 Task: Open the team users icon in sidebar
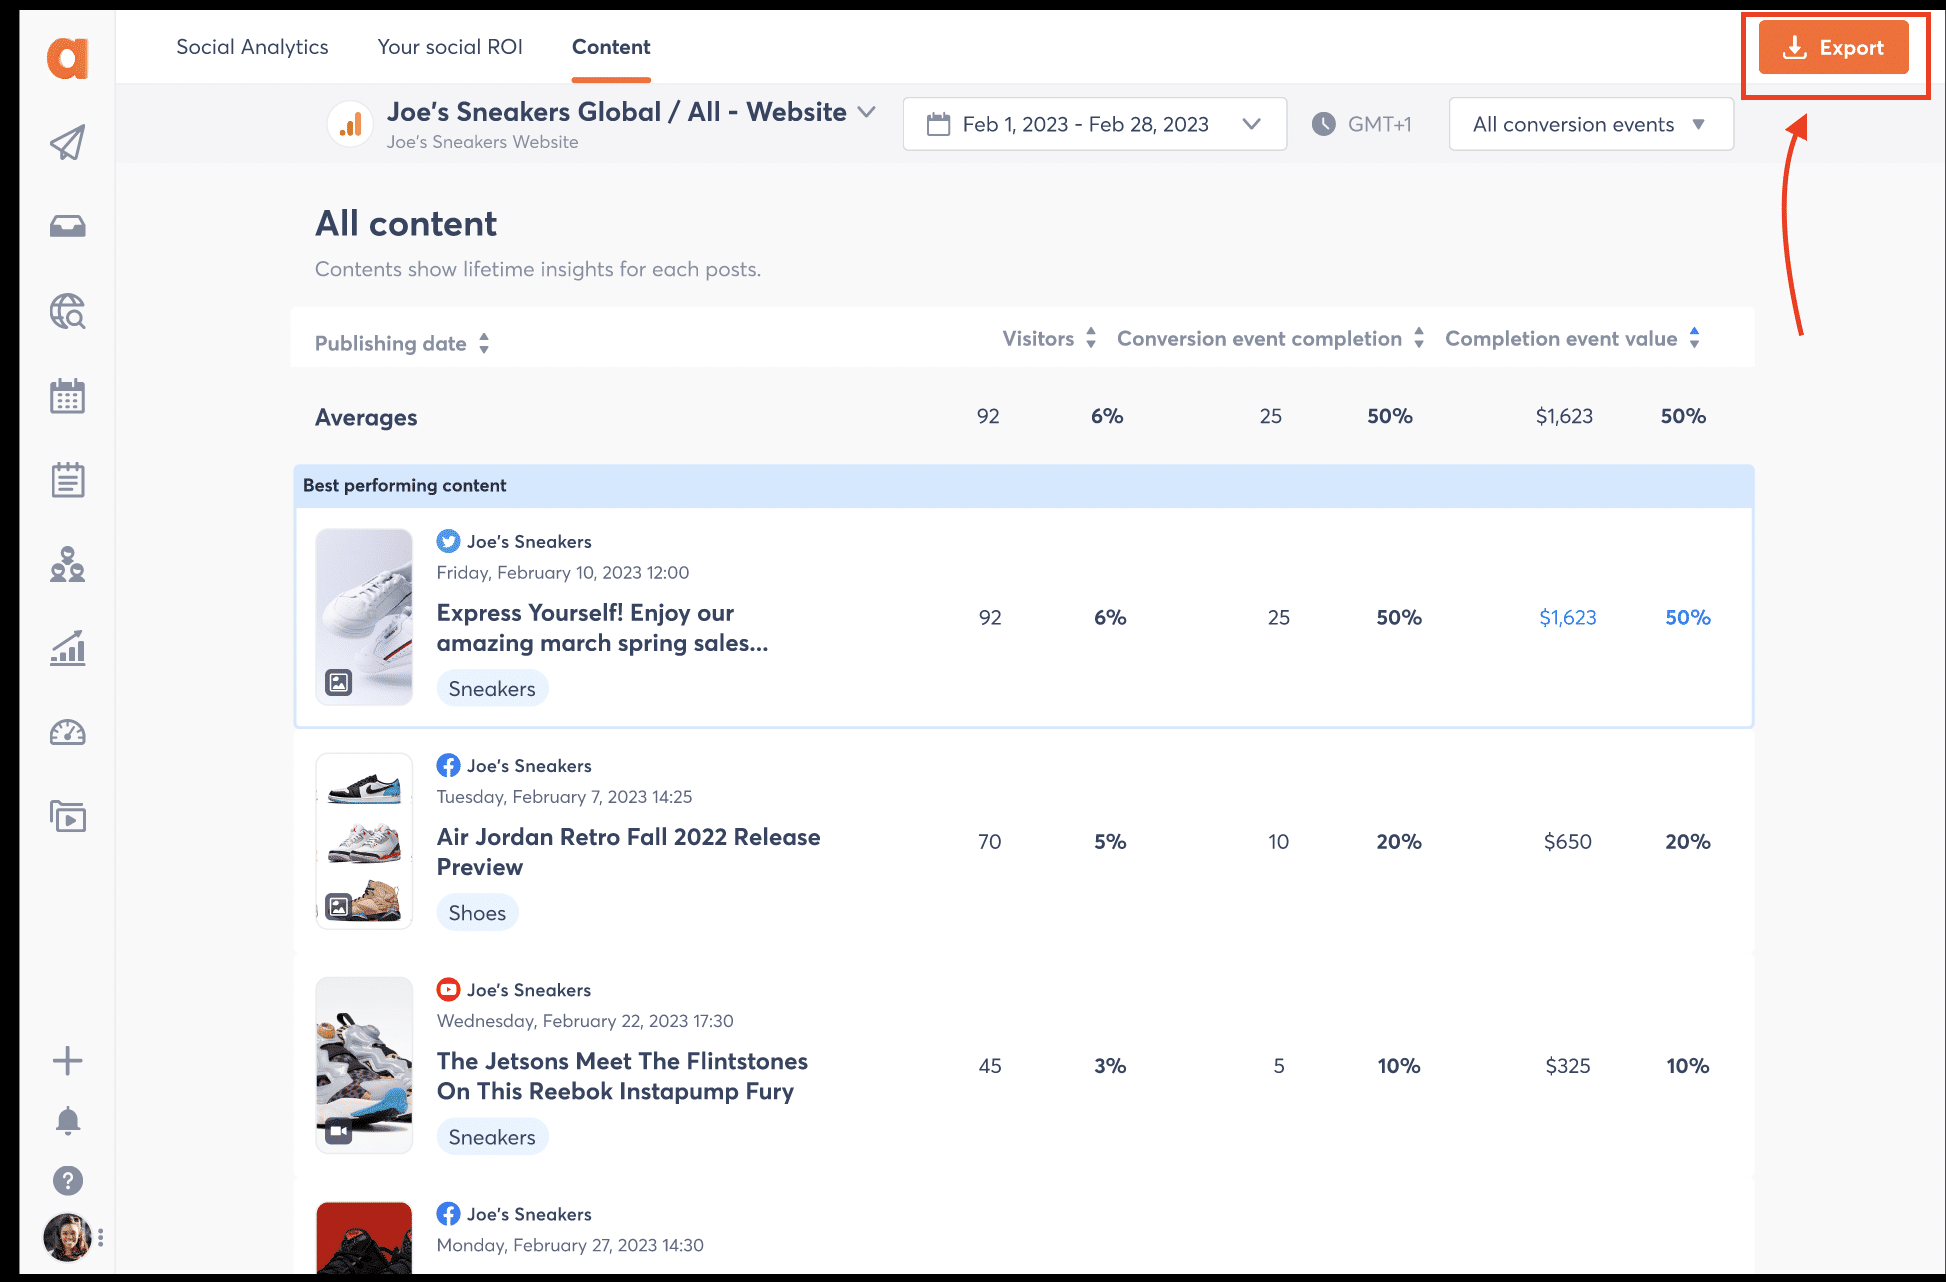(68, 565)
